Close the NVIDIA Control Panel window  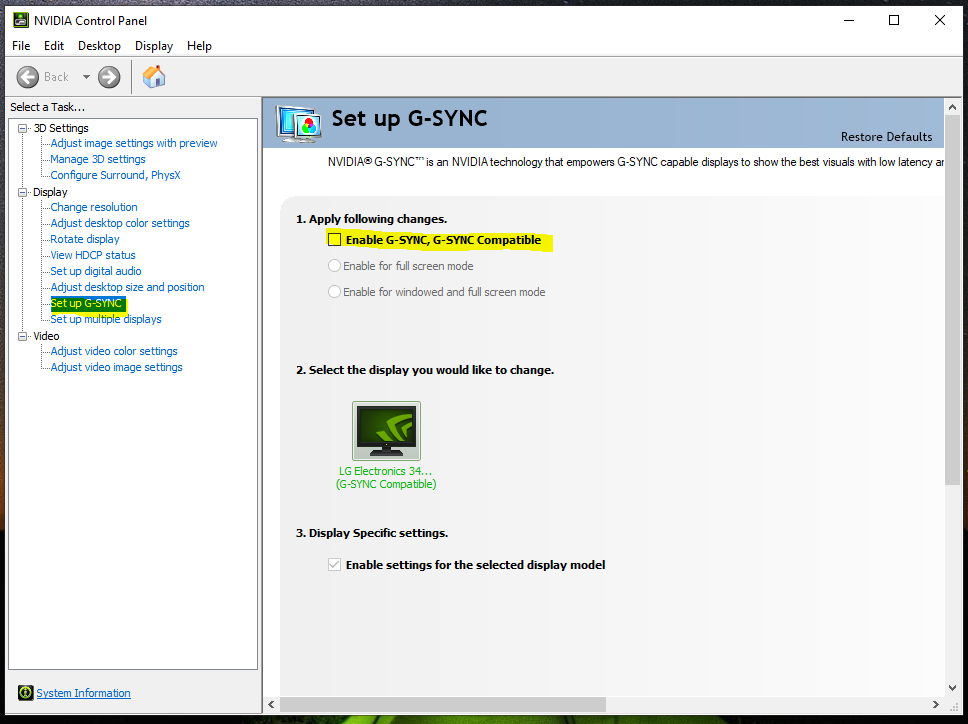[940, 20]
